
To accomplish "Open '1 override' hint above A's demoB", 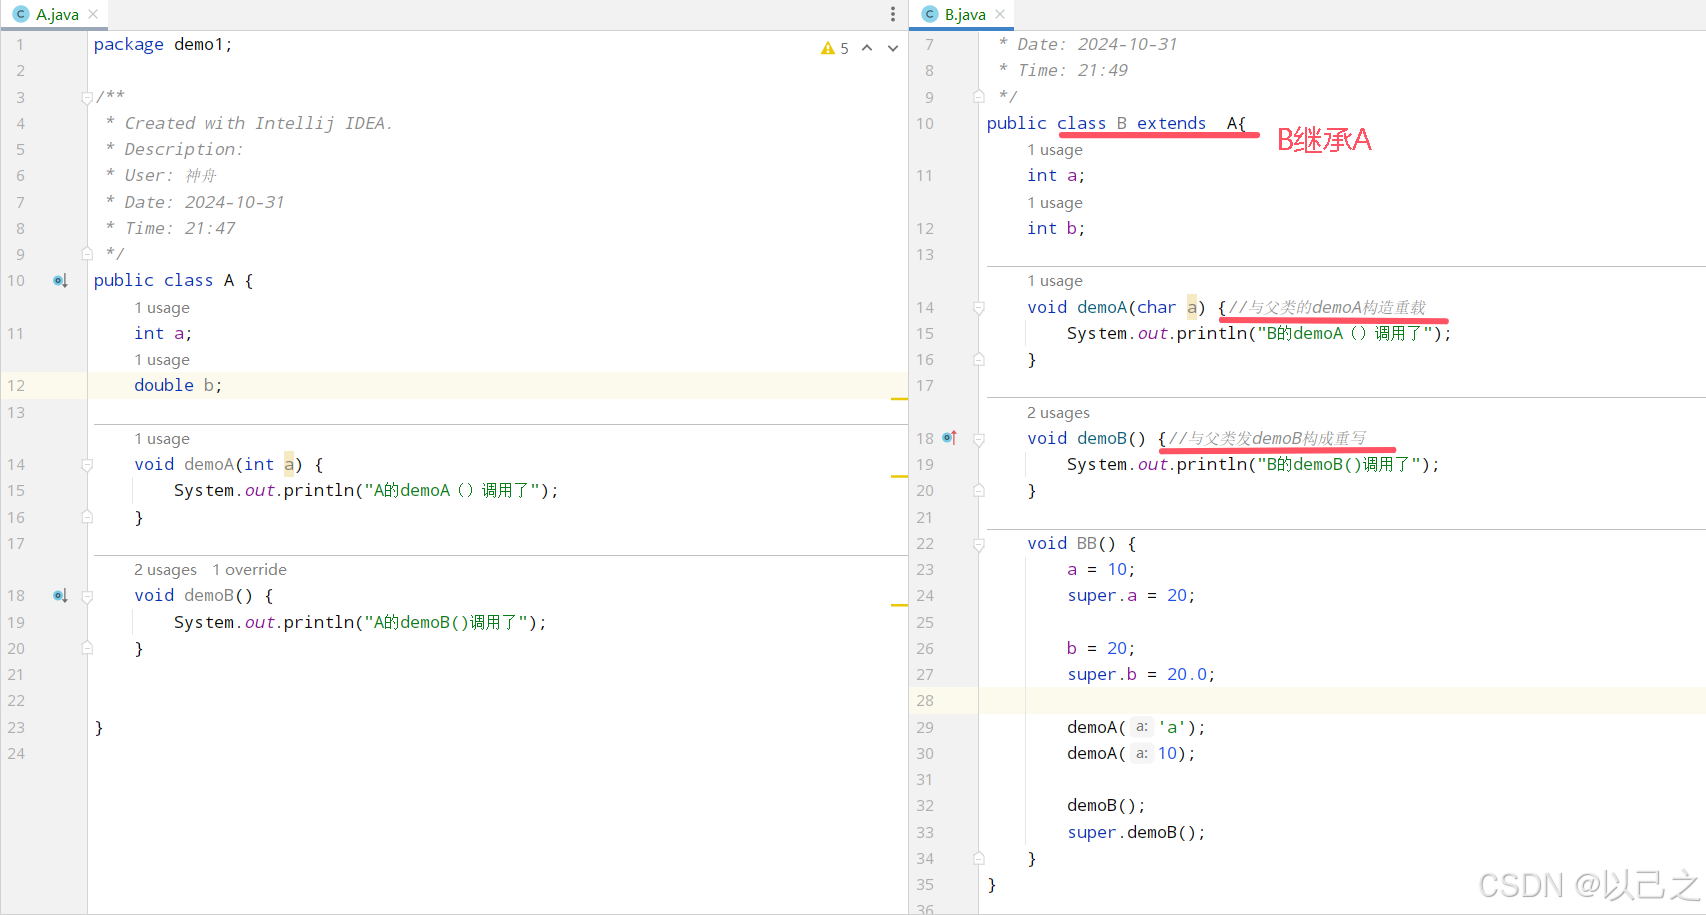I will (249, 570).
